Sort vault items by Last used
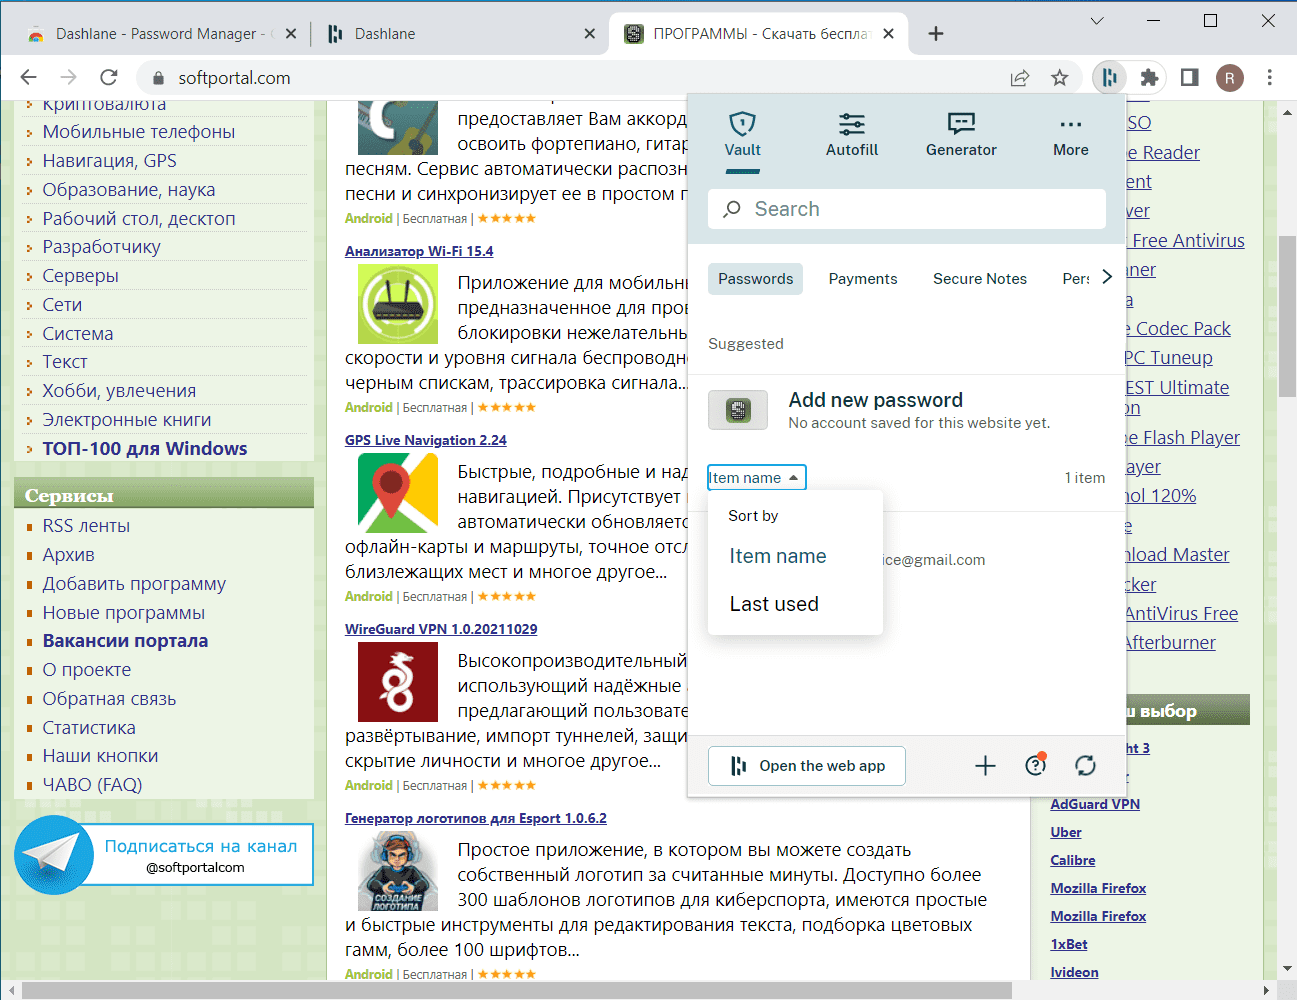The height and width of the screenshot is (1000, 1297). coord(774,604)
